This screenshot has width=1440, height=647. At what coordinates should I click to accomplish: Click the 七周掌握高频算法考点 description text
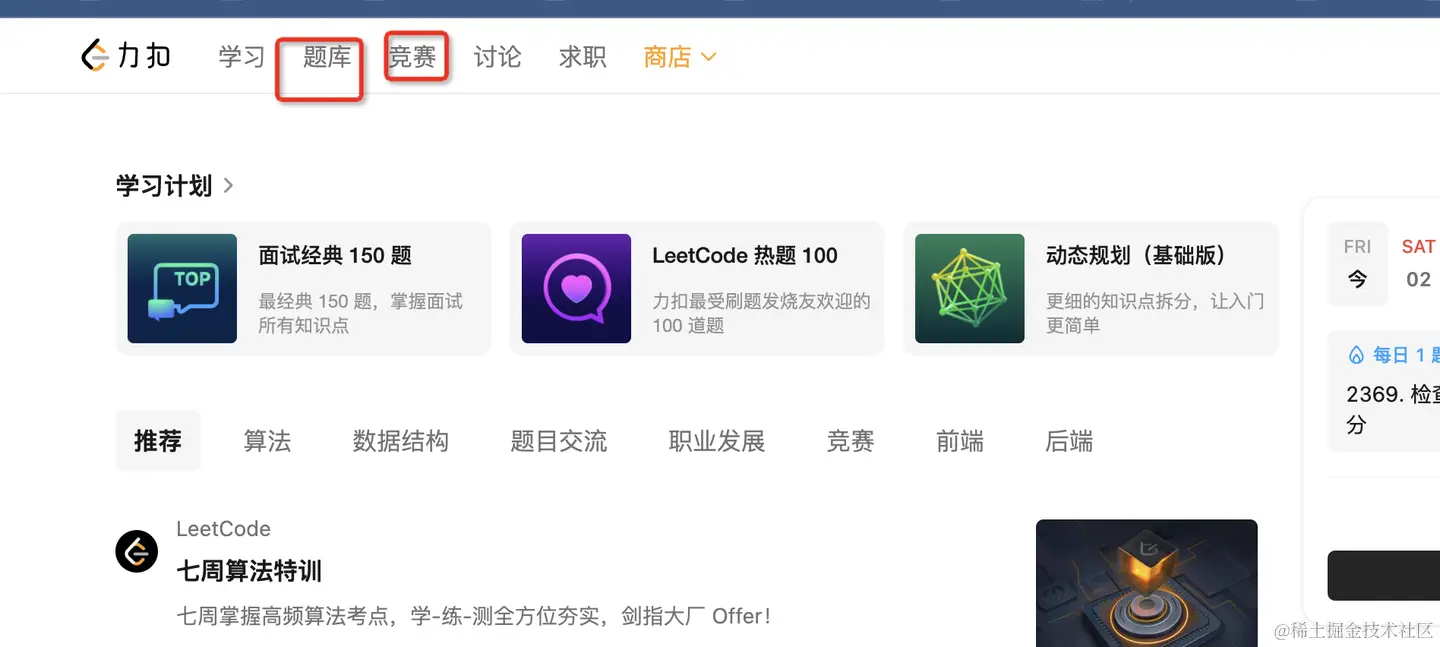tap(474, 616)
